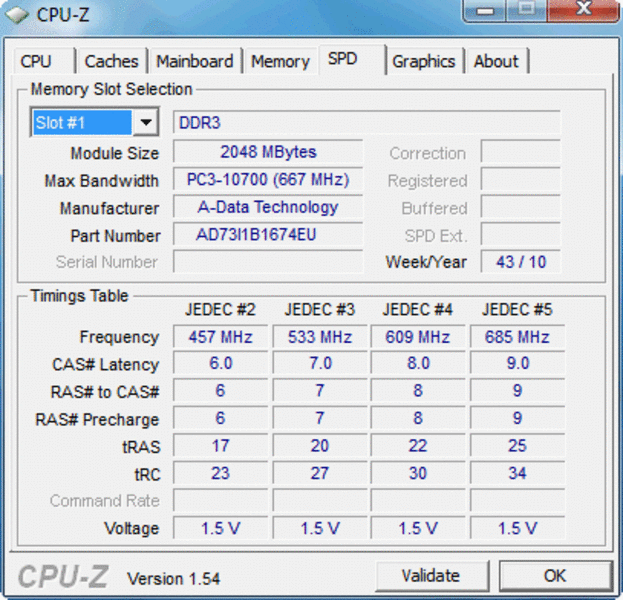Click the empty Serial Number field
This screenshot has width=623, height=600.
click(268, 262)
